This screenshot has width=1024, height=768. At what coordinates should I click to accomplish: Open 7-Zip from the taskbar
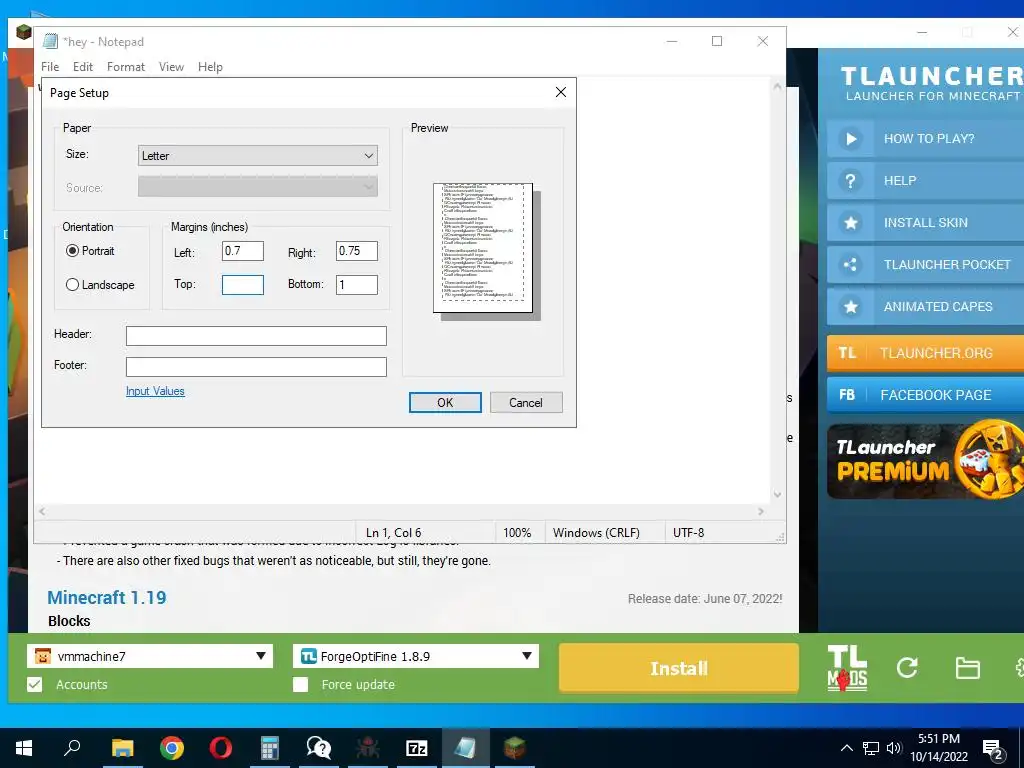pos(417,748)
